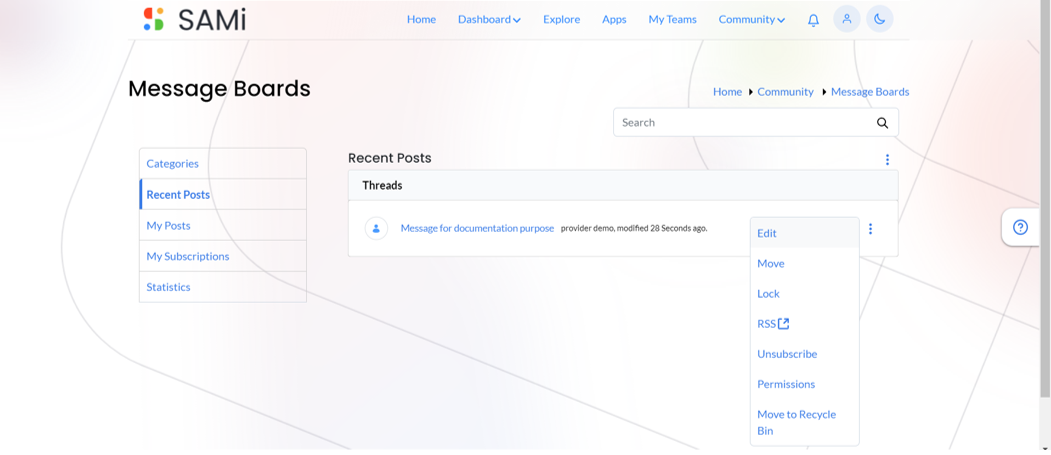Viewport: 1051px width, 455px height.
Task: Open the help question mark button
Action: (1020, 227)
